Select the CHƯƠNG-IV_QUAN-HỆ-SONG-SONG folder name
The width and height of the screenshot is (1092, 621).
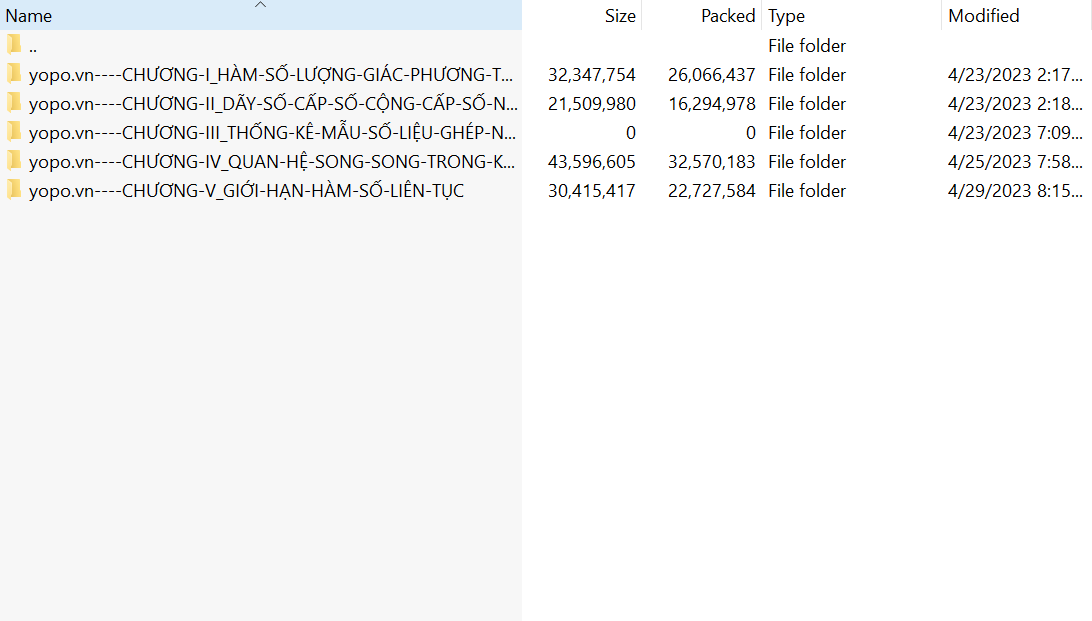272,162
